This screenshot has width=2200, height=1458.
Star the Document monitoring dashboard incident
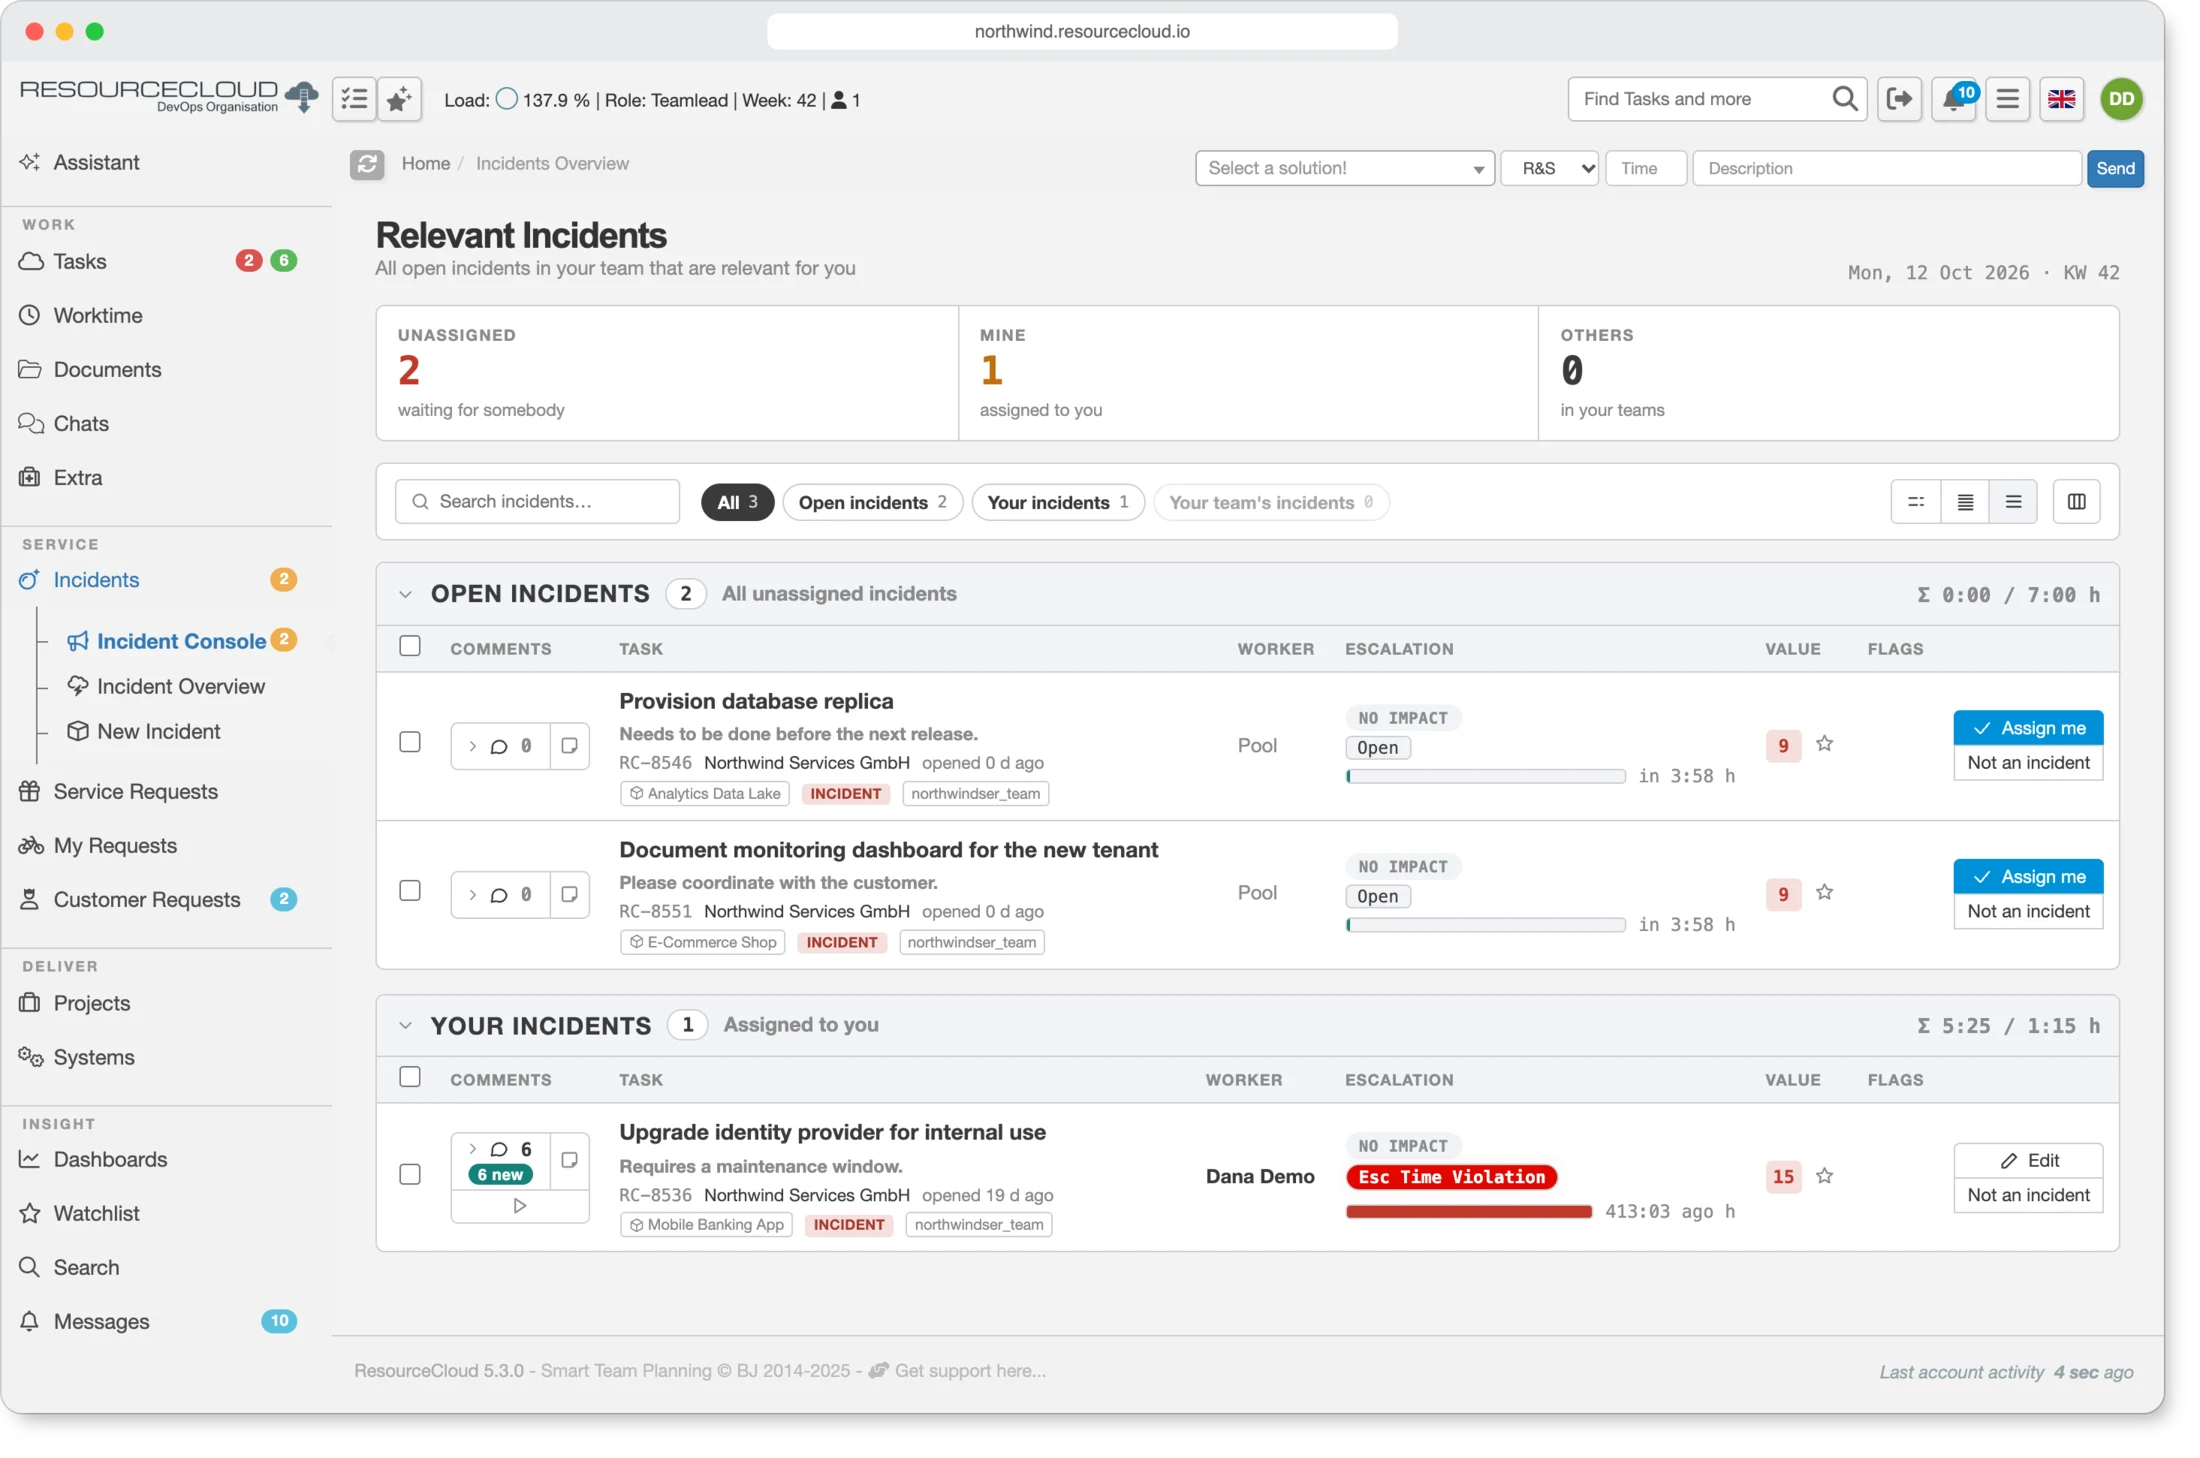(1824, 892)
